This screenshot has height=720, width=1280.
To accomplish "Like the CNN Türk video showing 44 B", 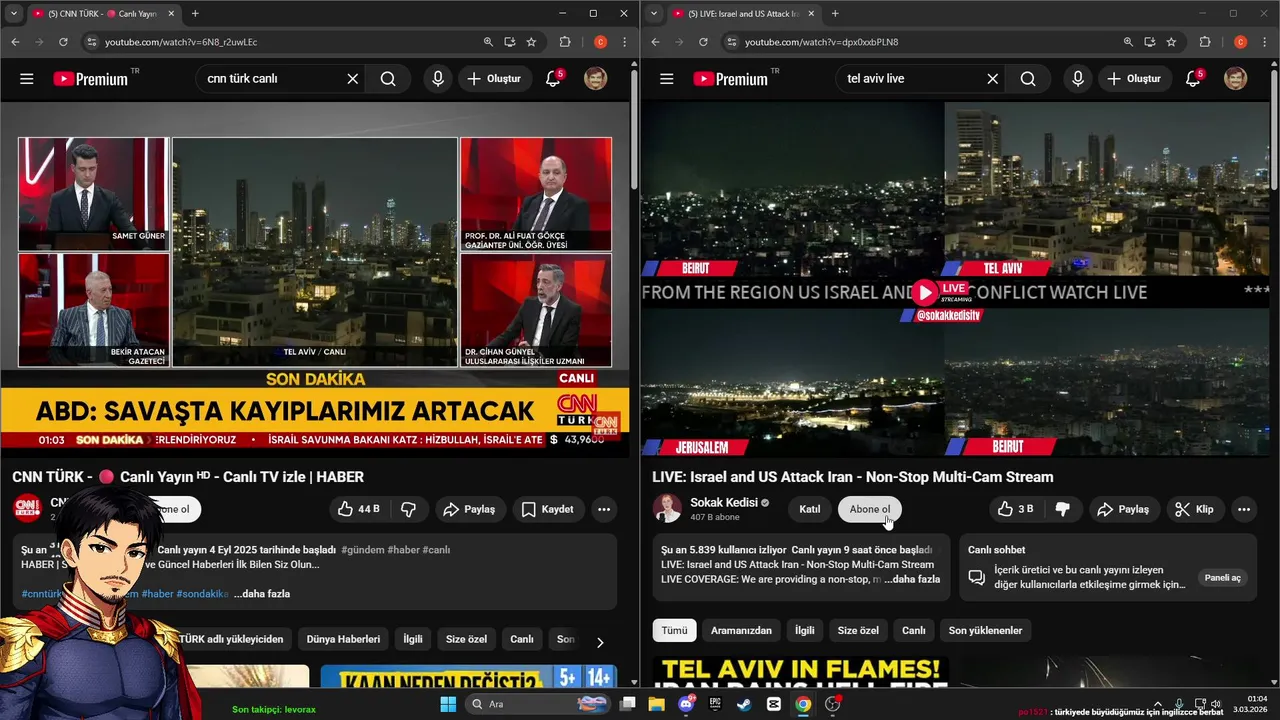I will (x=359, y=509).
